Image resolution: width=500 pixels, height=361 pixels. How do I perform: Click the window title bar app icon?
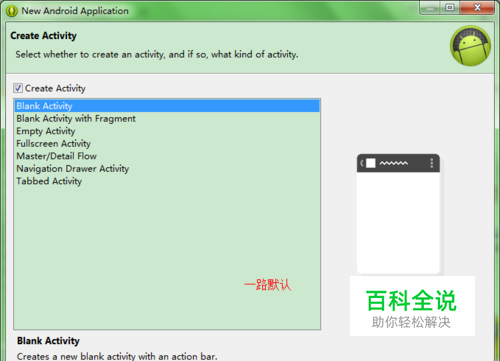(12, 11)
